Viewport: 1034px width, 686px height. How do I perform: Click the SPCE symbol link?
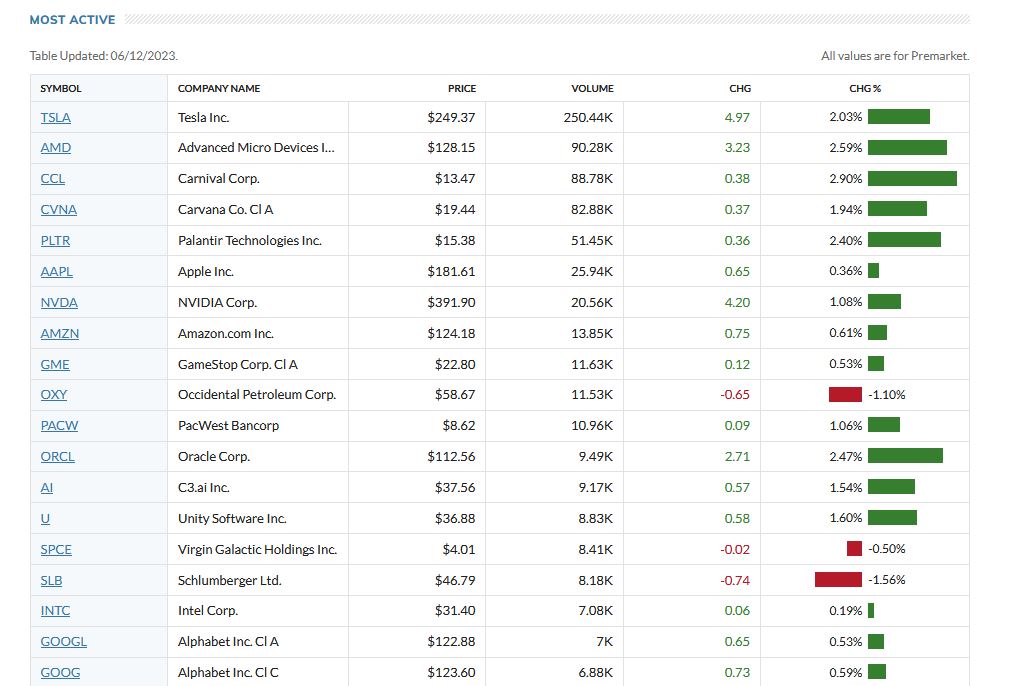56,549
